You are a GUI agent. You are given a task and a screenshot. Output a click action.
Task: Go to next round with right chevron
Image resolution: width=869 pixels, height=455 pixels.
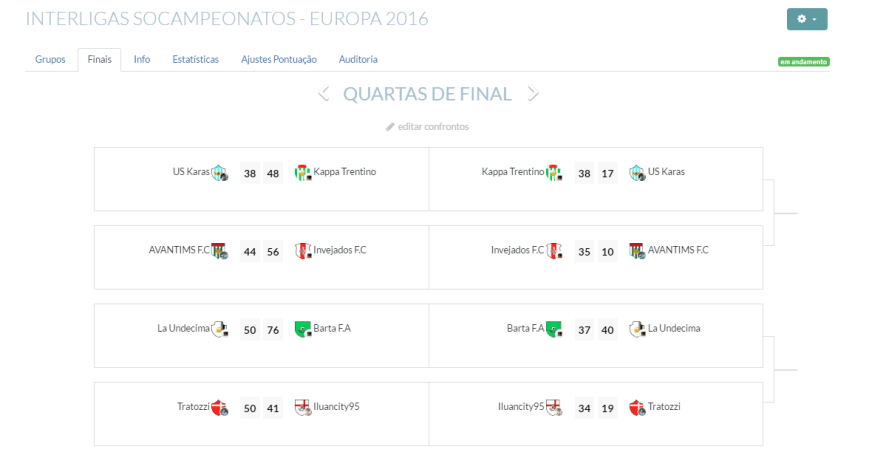click(533, 94)
